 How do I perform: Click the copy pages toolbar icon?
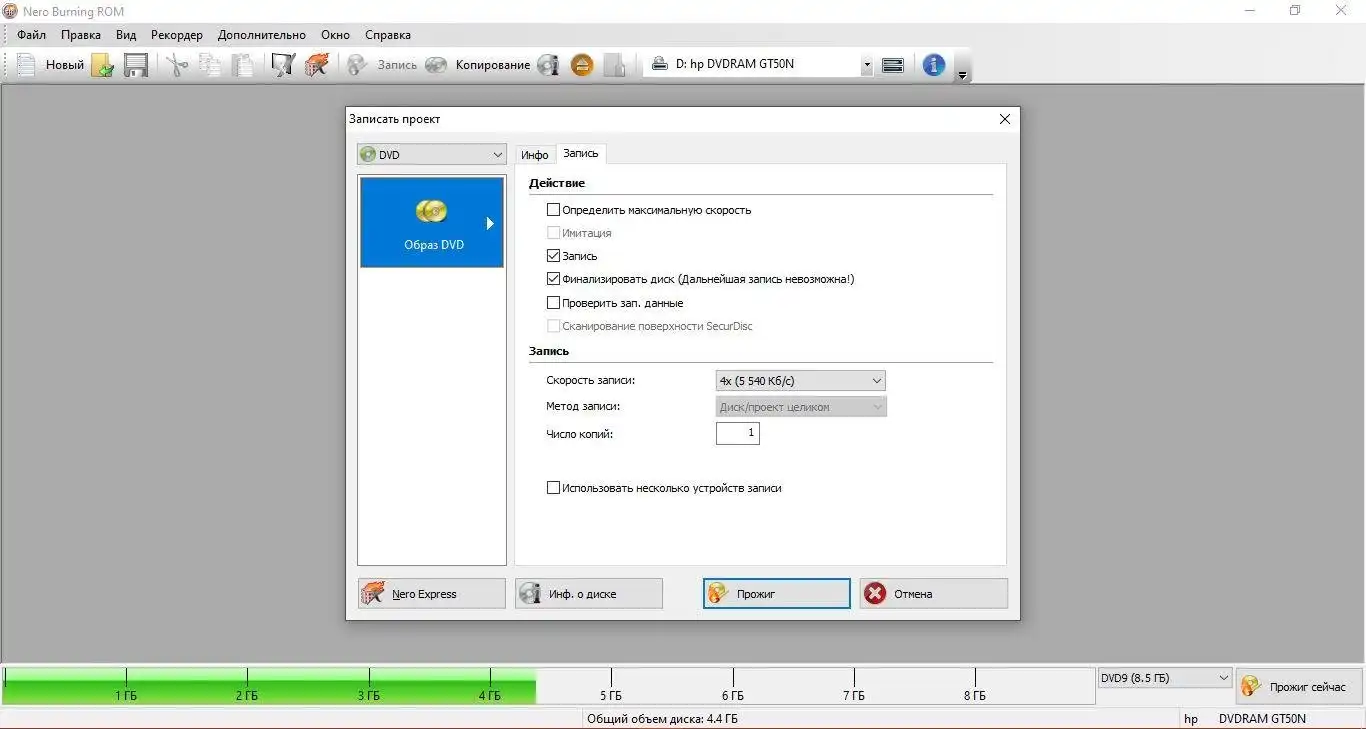pyautogui.click(x=210, y=65)
